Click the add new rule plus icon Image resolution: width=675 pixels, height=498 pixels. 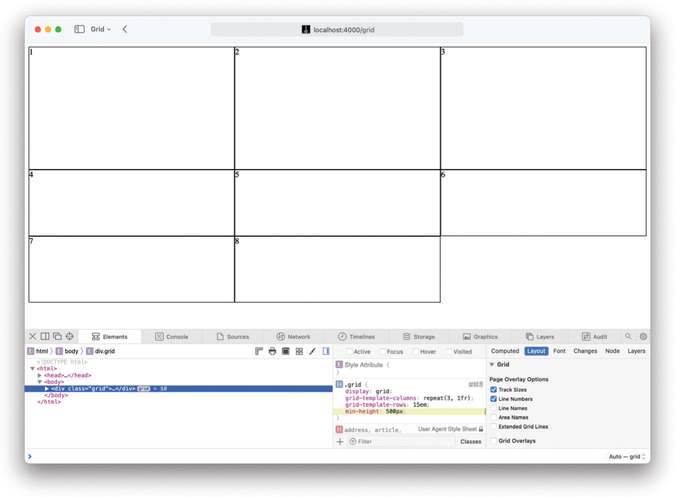[x=340, y=441]
